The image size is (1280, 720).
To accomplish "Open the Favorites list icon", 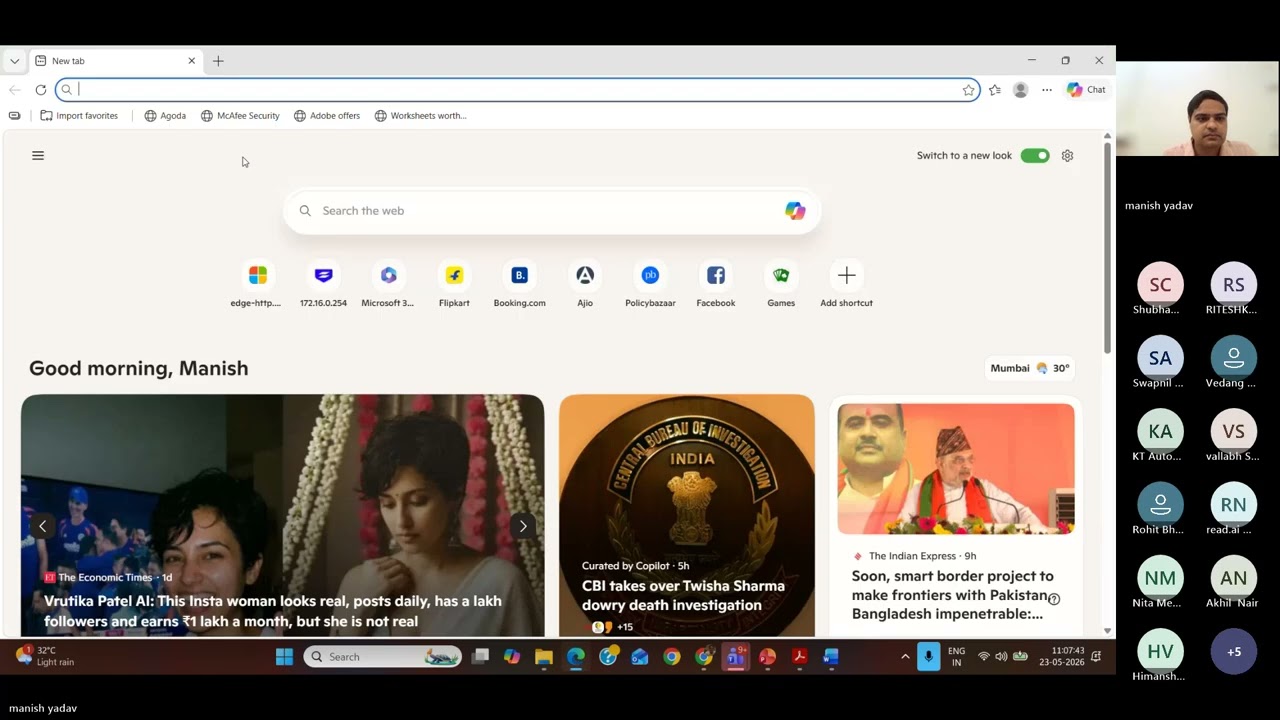I will [x=995, y=90].
